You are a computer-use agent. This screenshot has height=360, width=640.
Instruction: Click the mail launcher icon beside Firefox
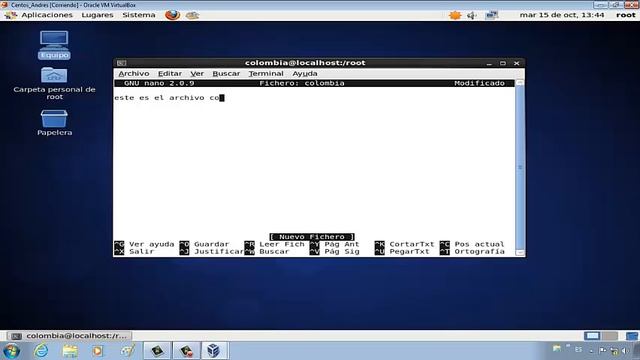tap(192, 16)
